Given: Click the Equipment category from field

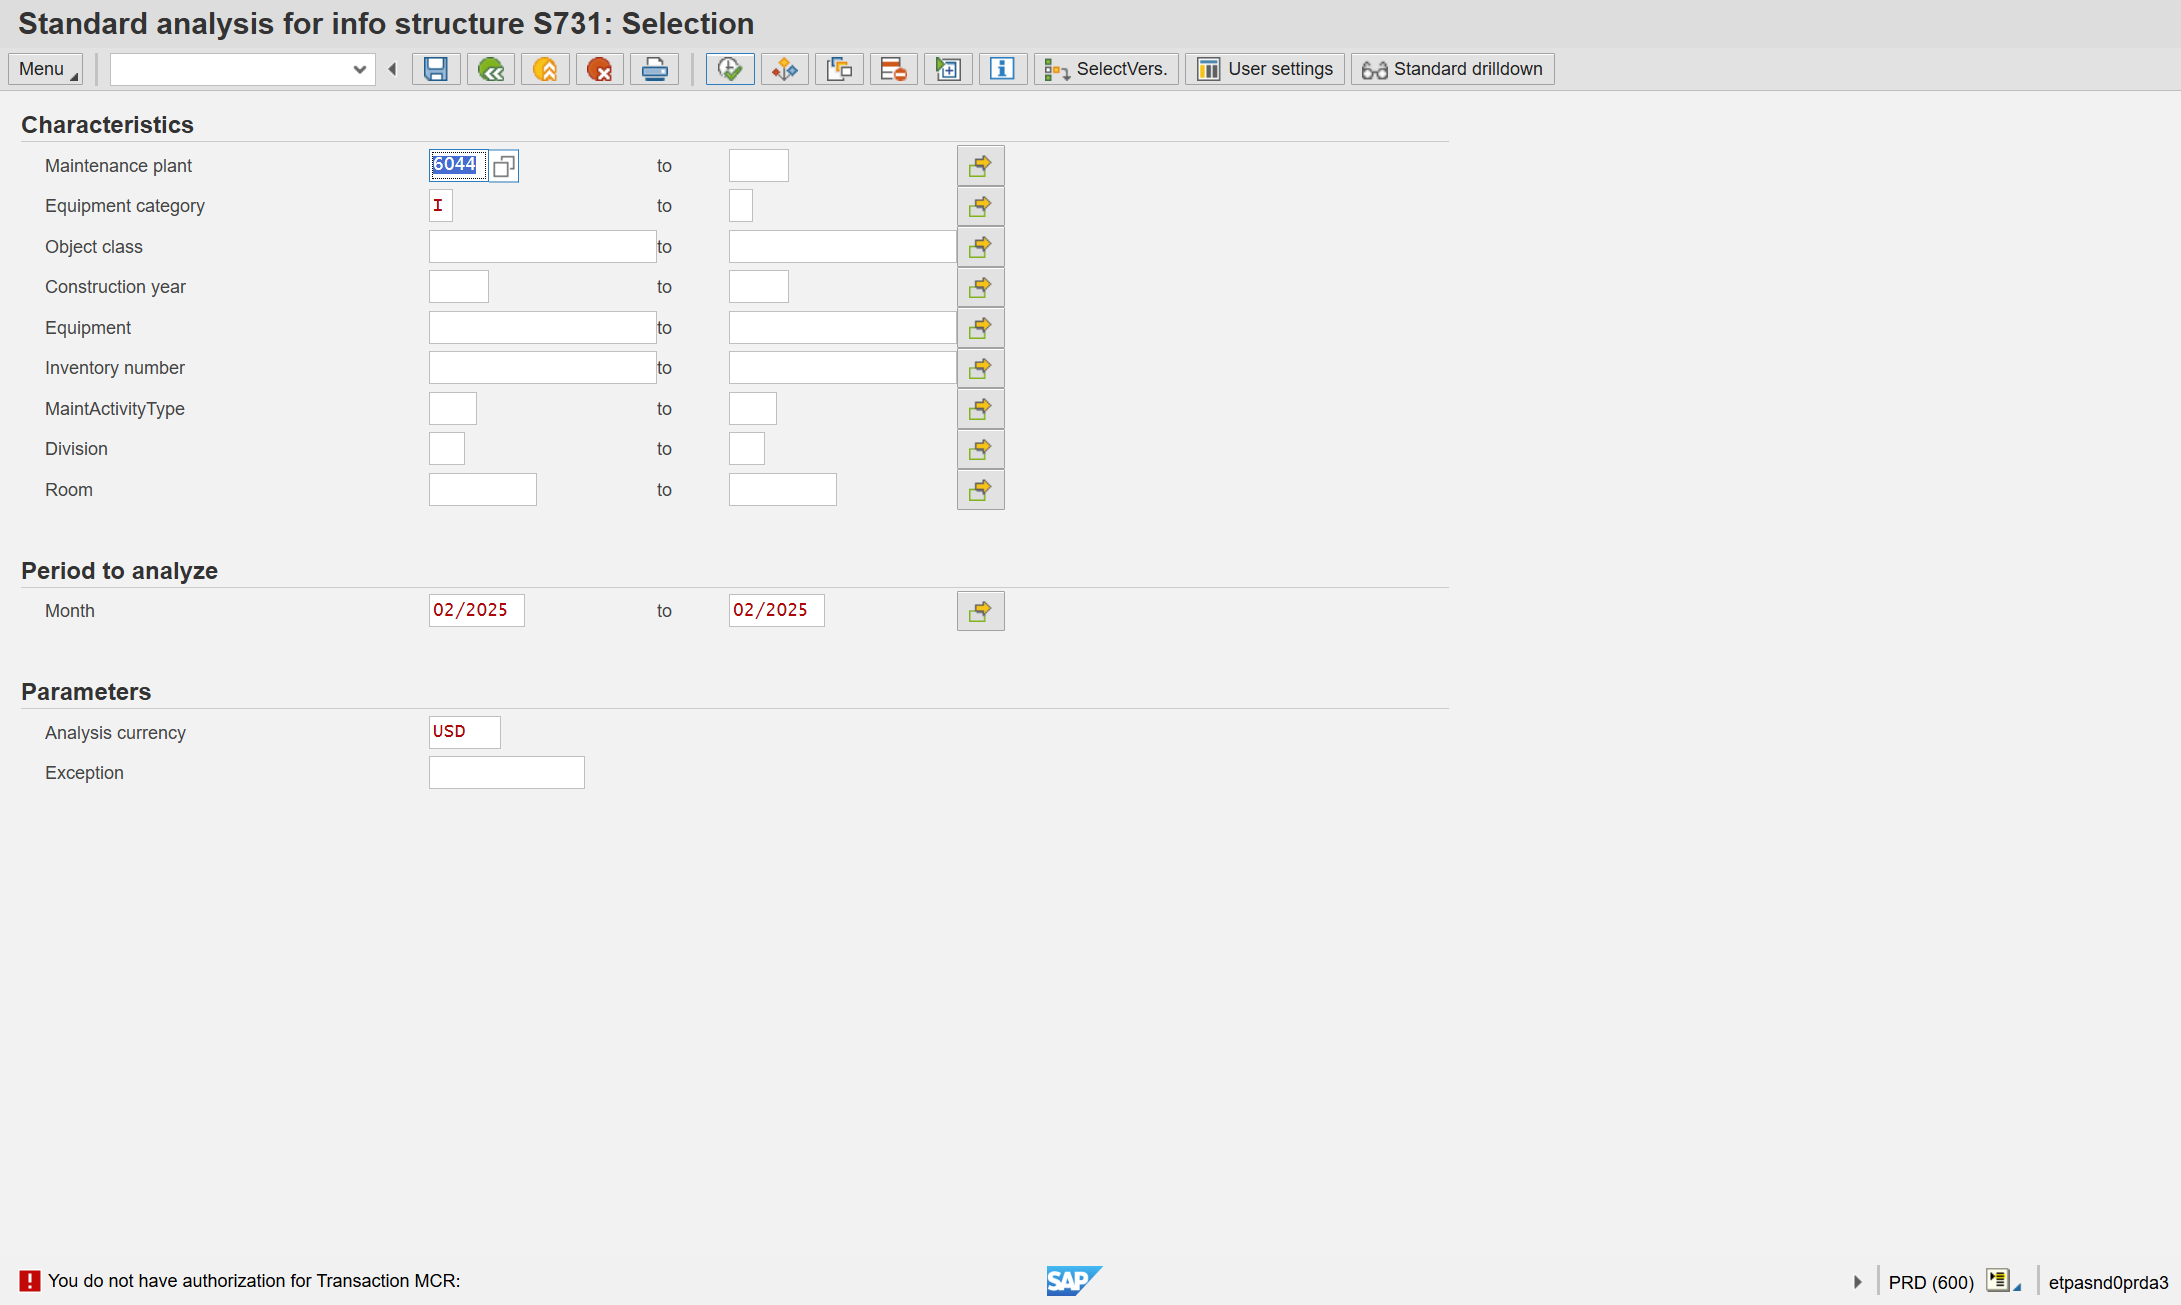Looking at the screenshot, I should coord(441,206).
